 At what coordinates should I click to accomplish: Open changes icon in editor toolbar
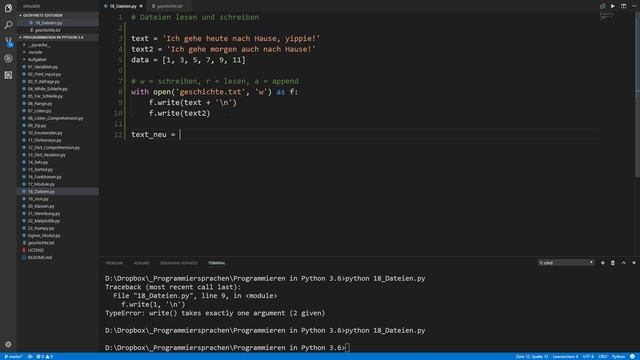pos(602,6)
